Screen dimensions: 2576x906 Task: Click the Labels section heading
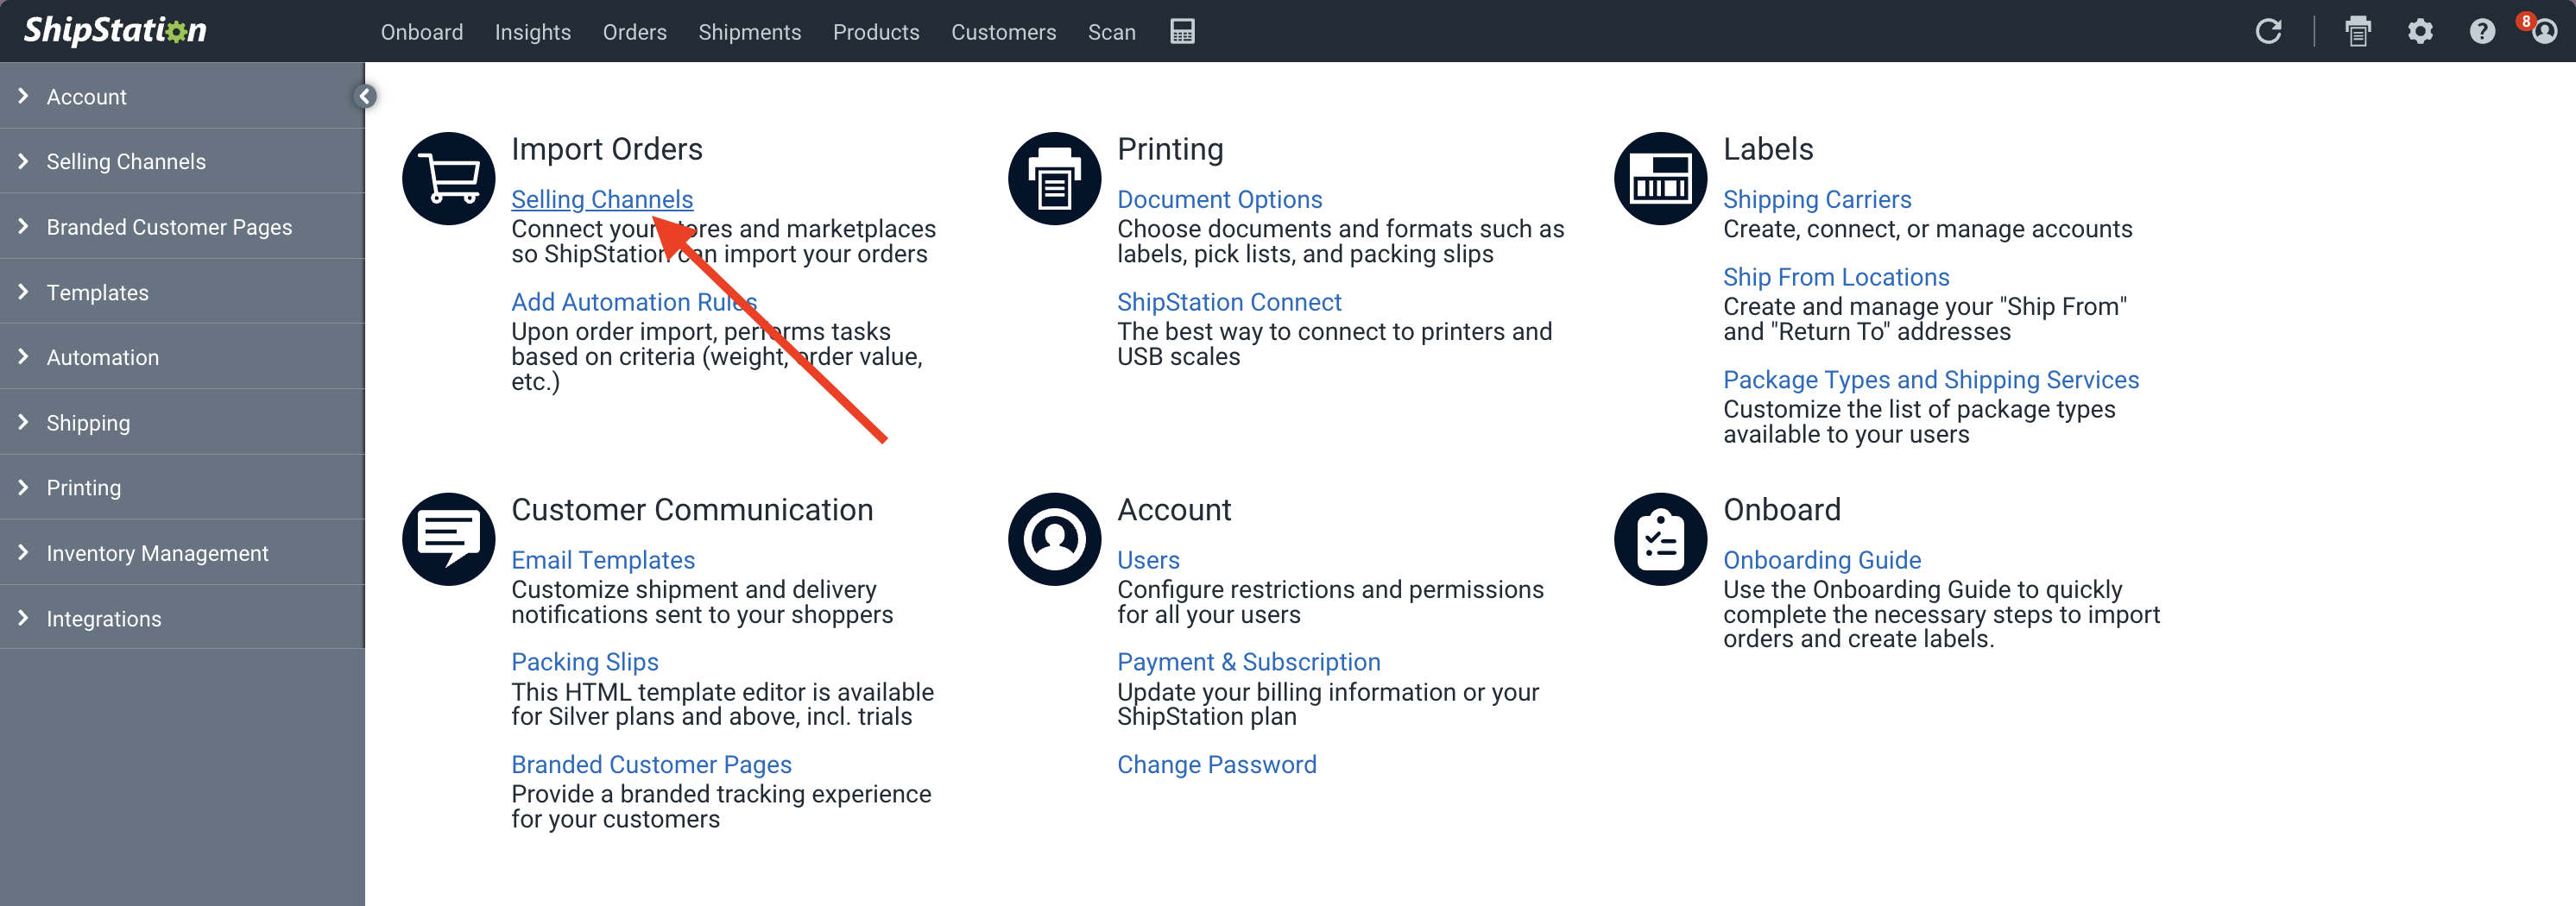[1768, 149]
